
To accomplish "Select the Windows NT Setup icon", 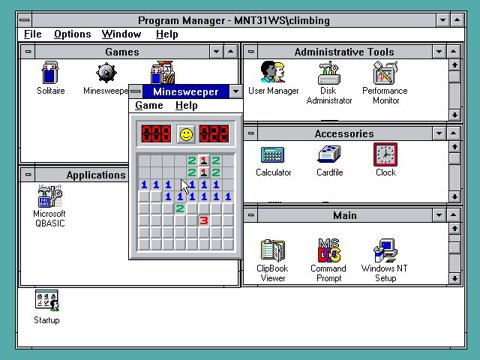I will [385, 250].
